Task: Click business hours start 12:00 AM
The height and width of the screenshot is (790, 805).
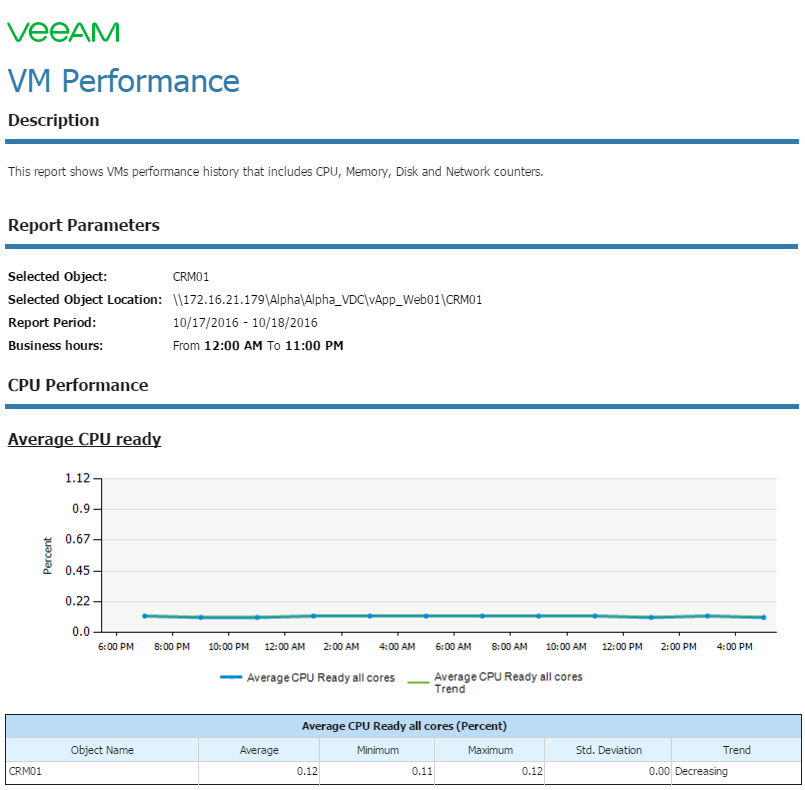Action: tap(233, 346)
